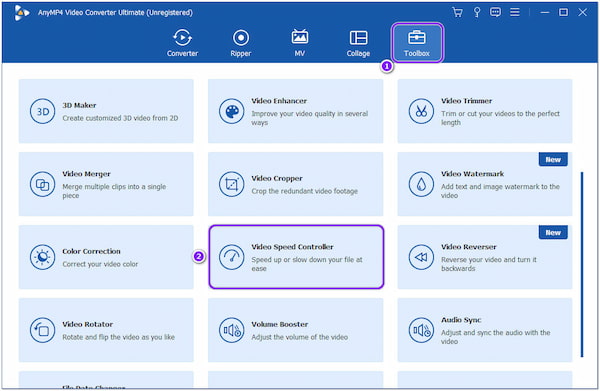
Task: Open the 3D Maker tool title
Action: [79, 105]
